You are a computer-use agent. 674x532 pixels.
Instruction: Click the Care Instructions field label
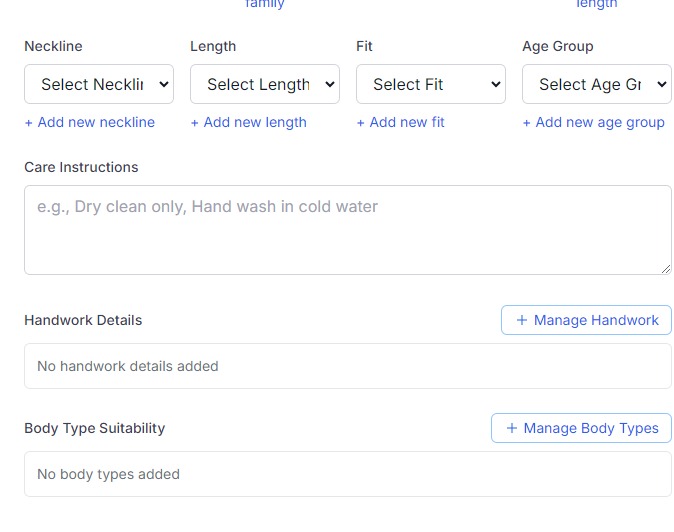tap(81, 167)
